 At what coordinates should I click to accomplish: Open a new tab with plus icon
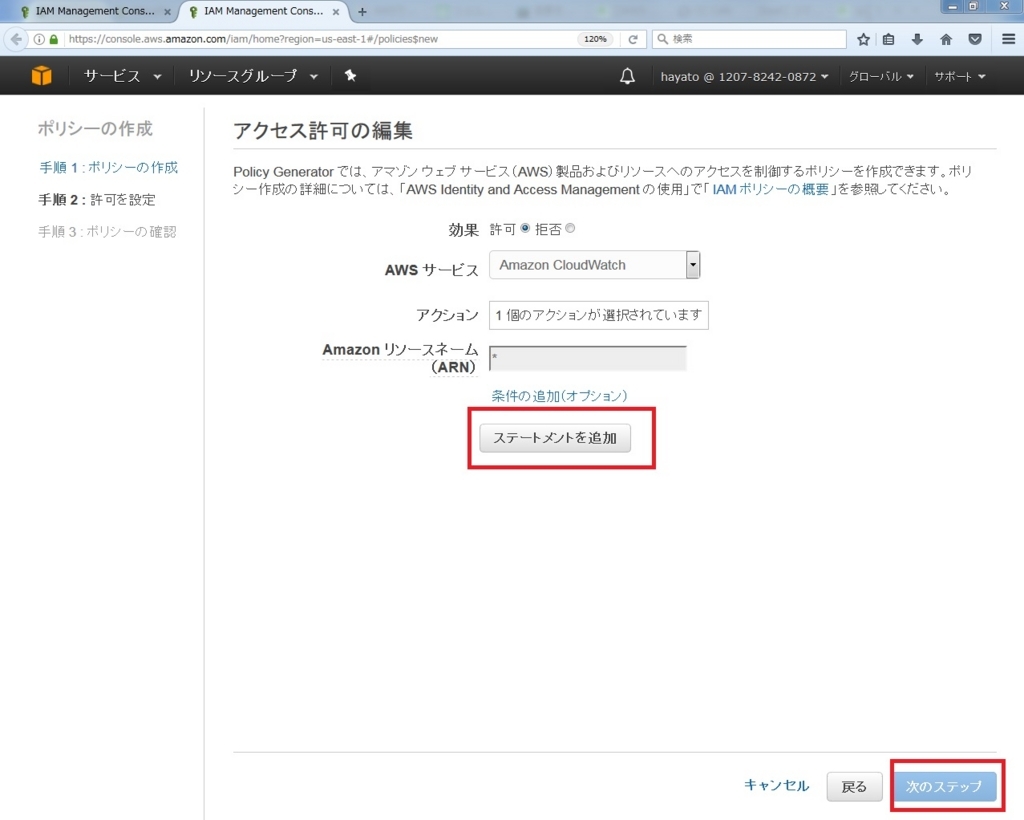[x=362, y=12]
